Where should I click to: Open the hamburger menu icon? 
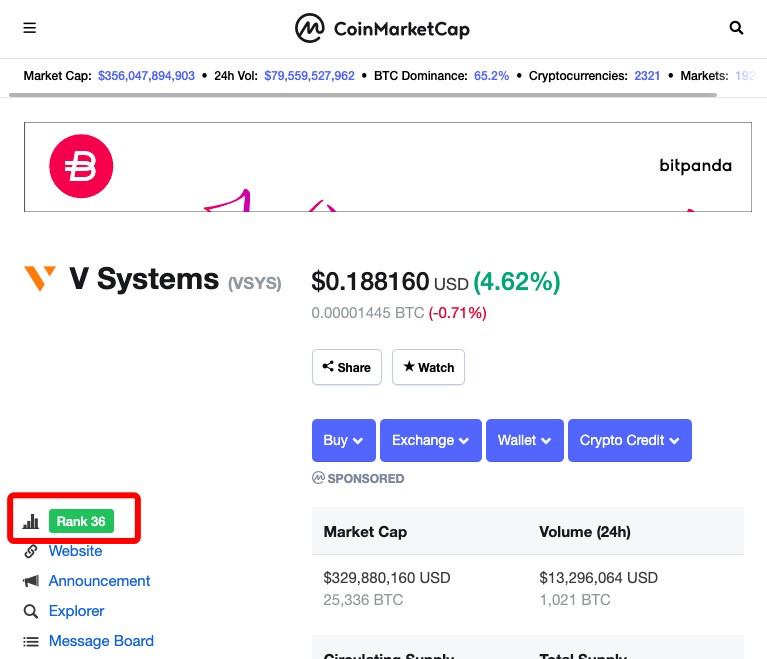point(30,28)
